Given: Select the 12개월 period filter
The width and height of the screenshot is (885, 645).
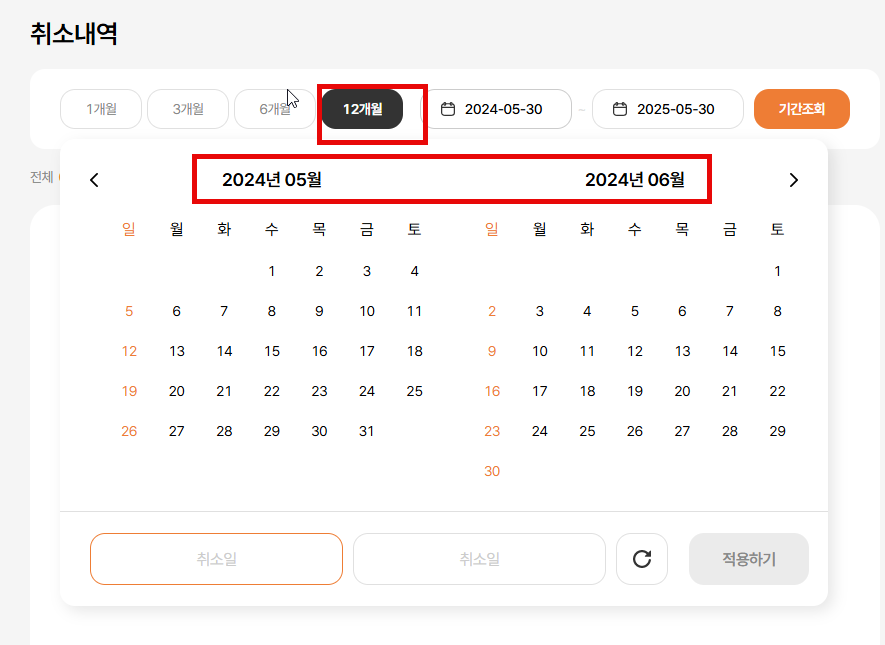Looking at the screenshot, I should tap(362, 109).
